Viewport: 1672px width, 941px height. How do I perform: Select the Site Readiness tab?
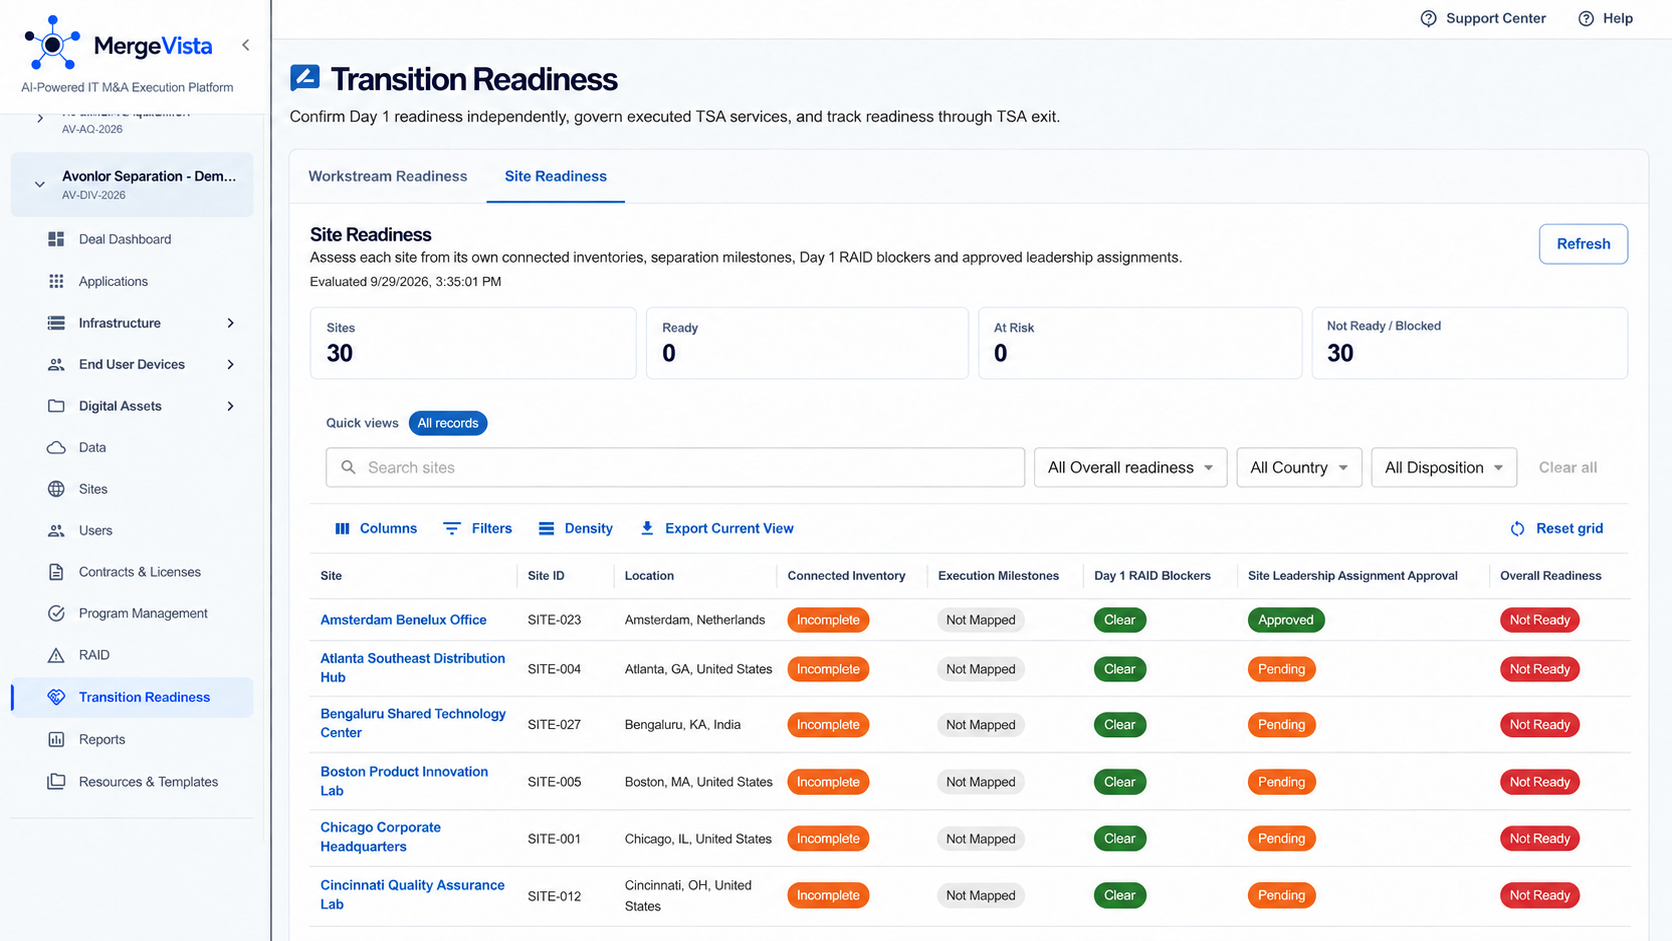555,176
